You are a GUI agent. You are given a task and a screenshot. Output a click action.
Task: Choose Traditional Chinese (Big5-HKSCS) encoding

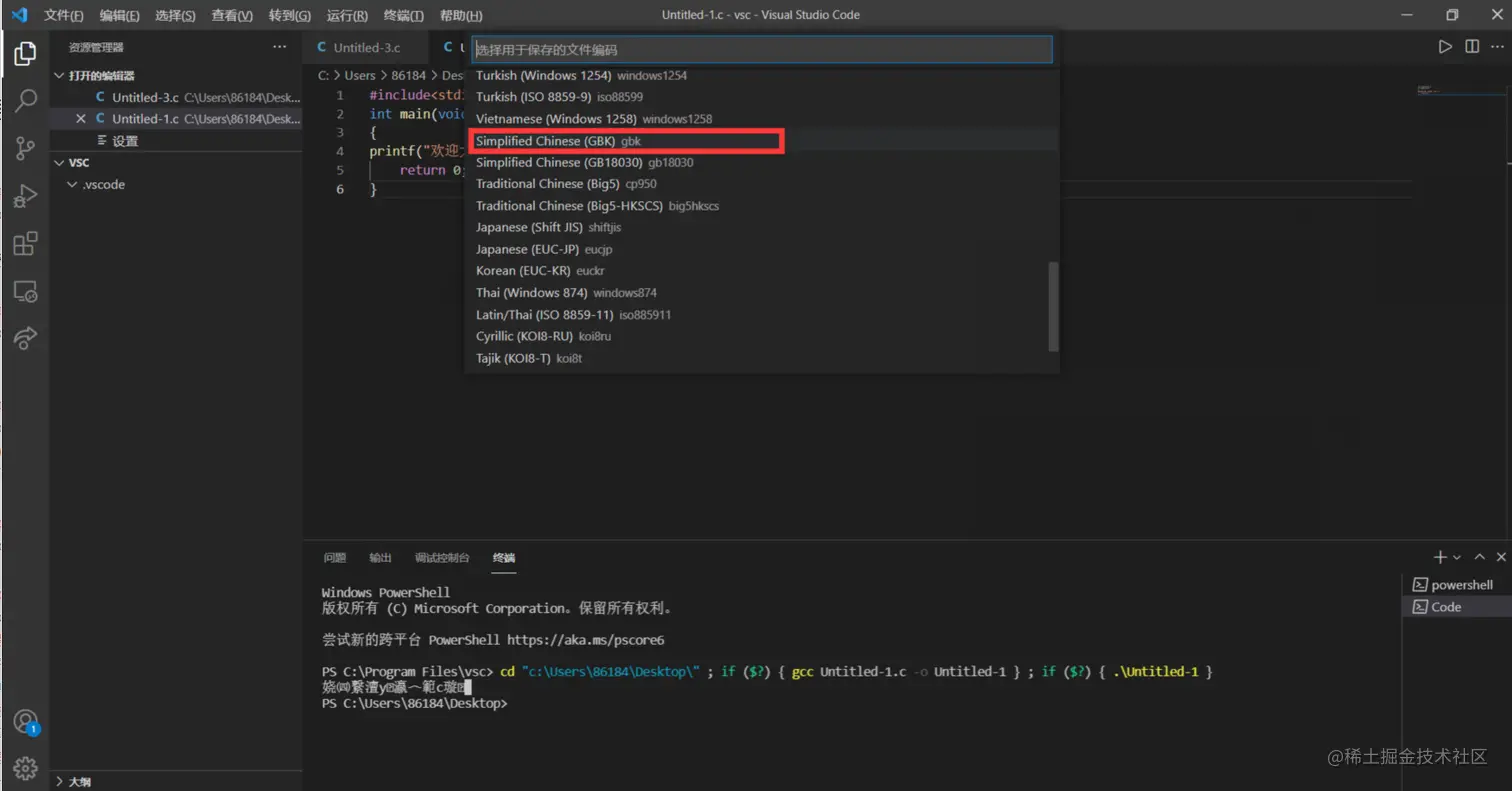pos(762,206)
